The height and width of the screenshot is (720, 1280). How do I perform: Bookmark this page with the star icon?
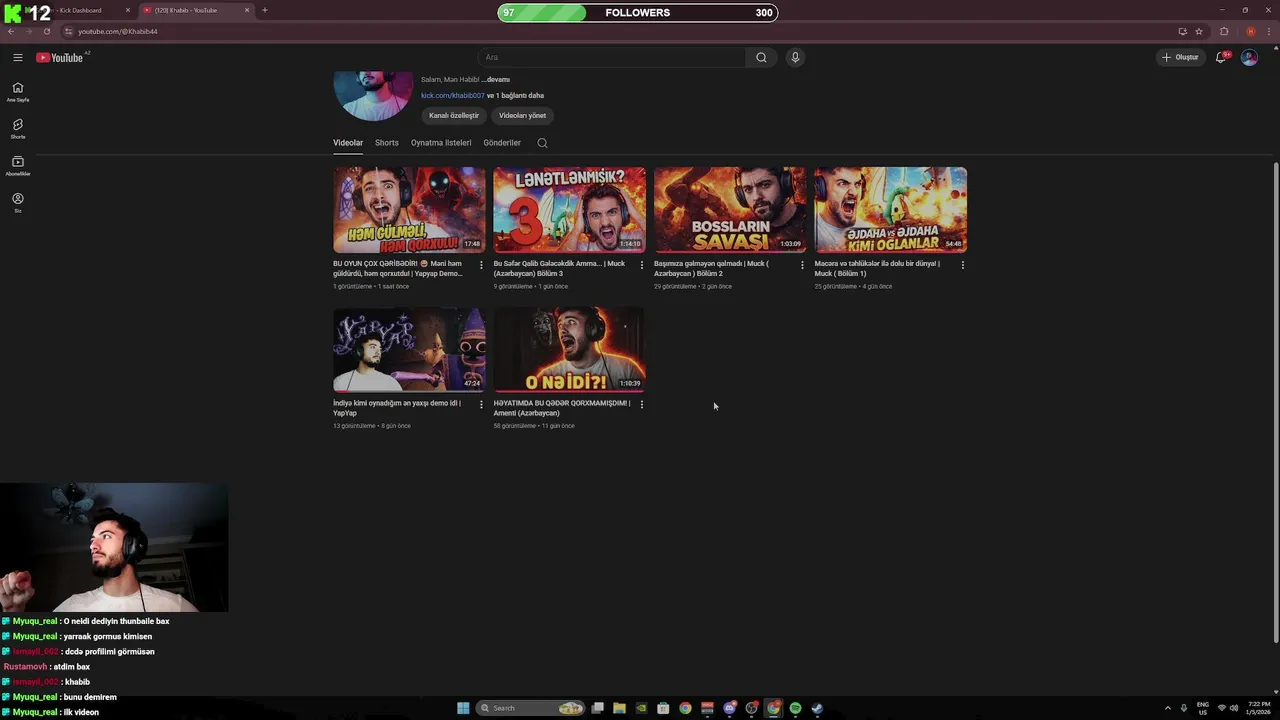coord(1199,31)
